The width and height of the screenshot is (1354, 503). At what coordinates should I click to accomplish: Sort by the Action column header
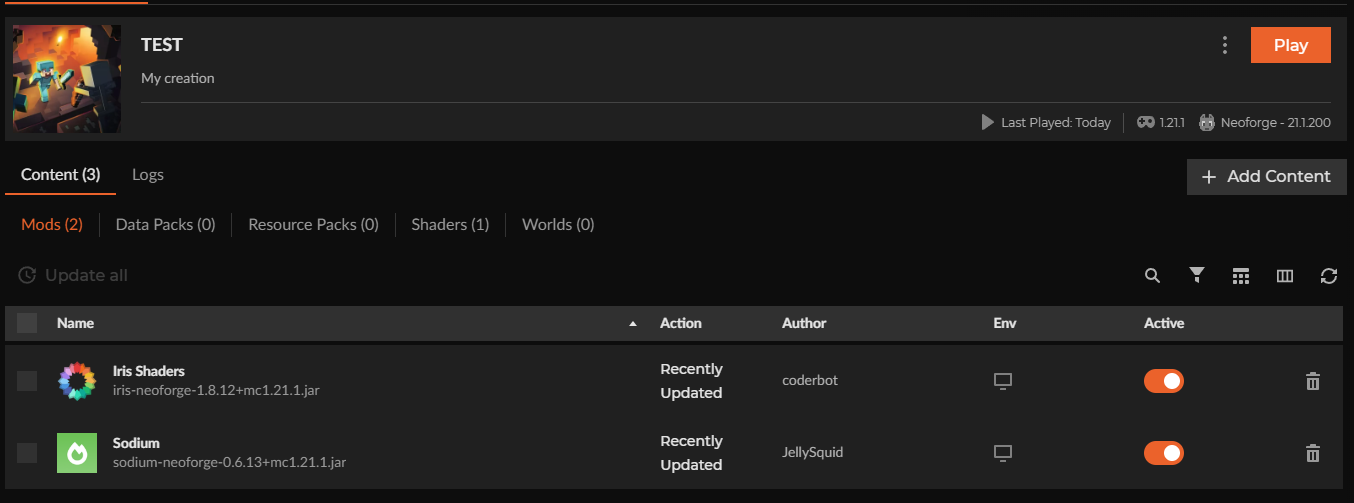tap(681, 323)
